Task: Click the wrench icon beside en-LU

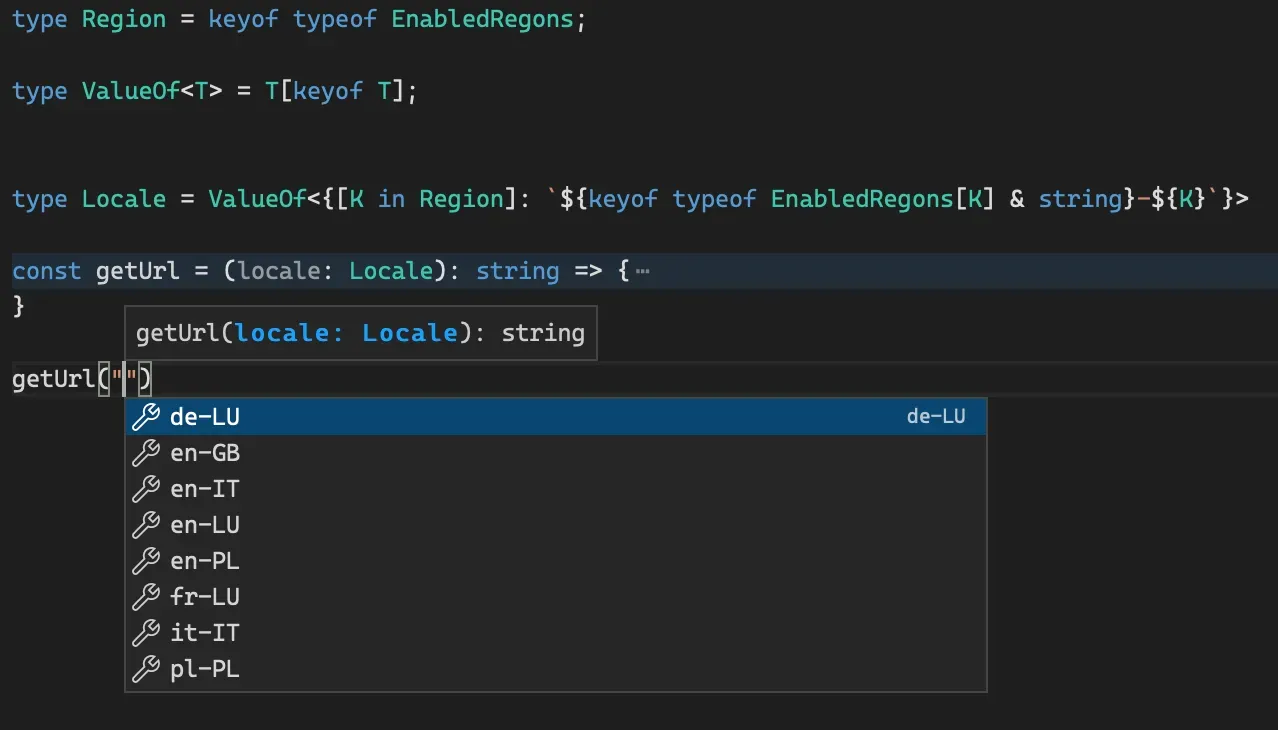Action: [146, 525]
